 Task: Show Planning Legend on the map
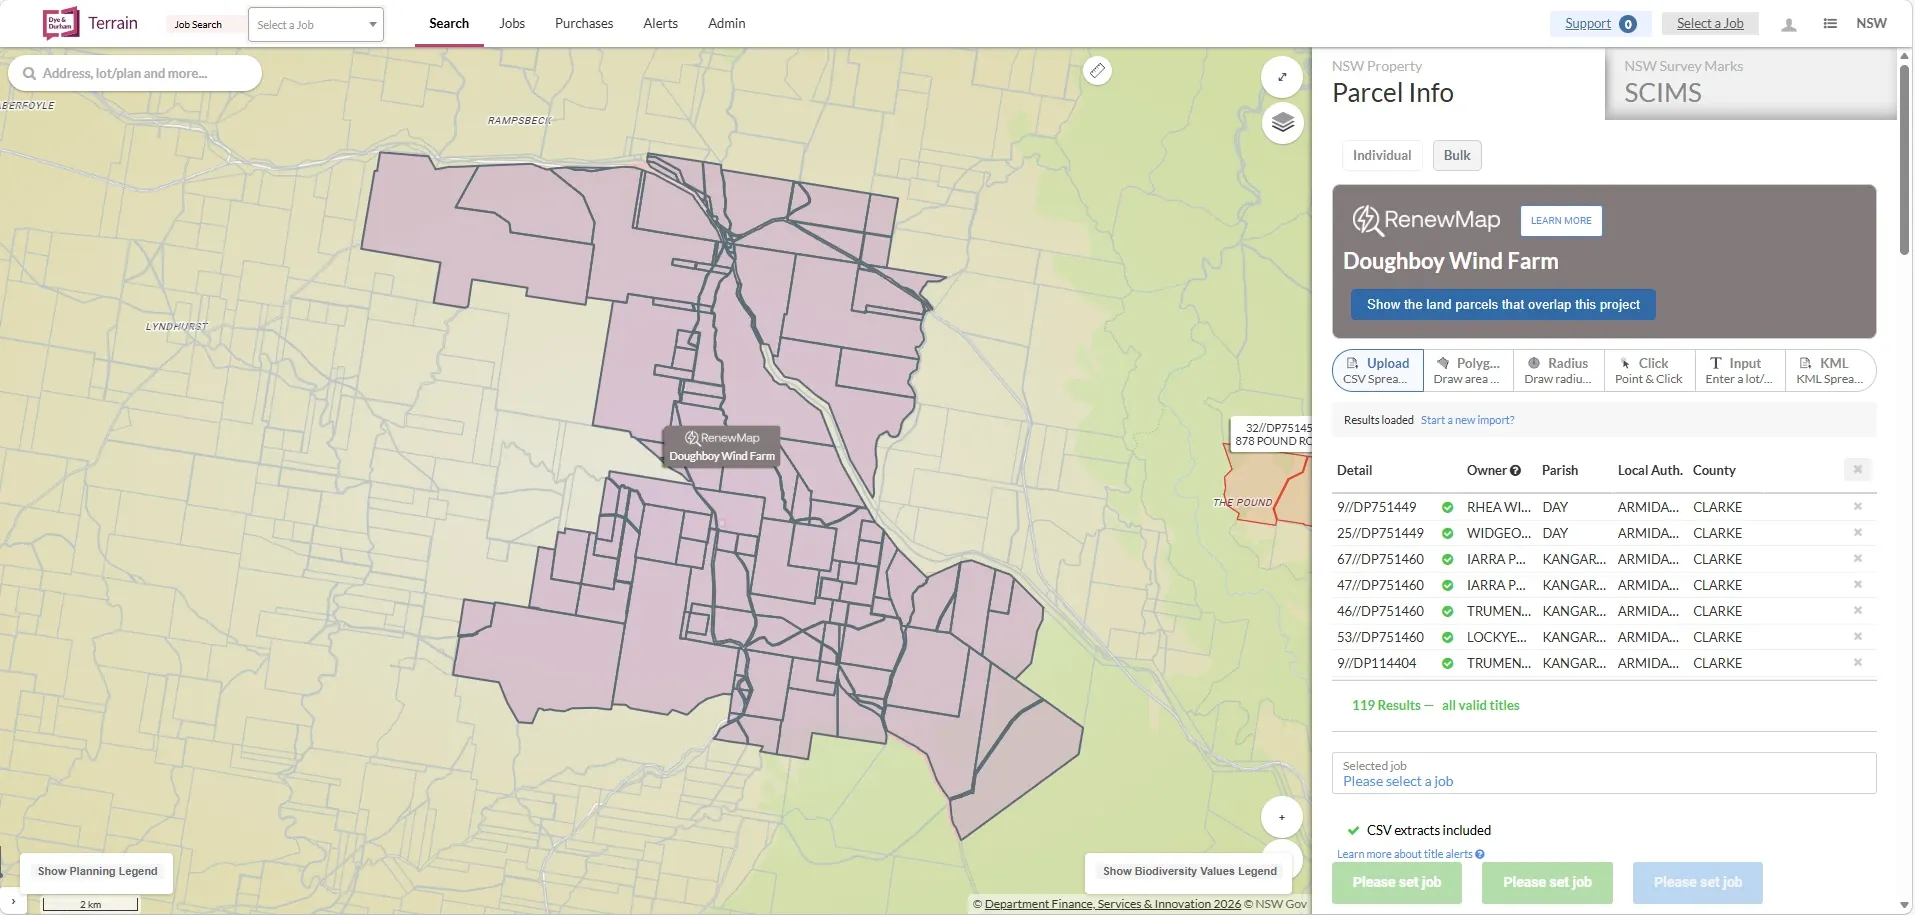pyautogui.click(x=98, y=872)
